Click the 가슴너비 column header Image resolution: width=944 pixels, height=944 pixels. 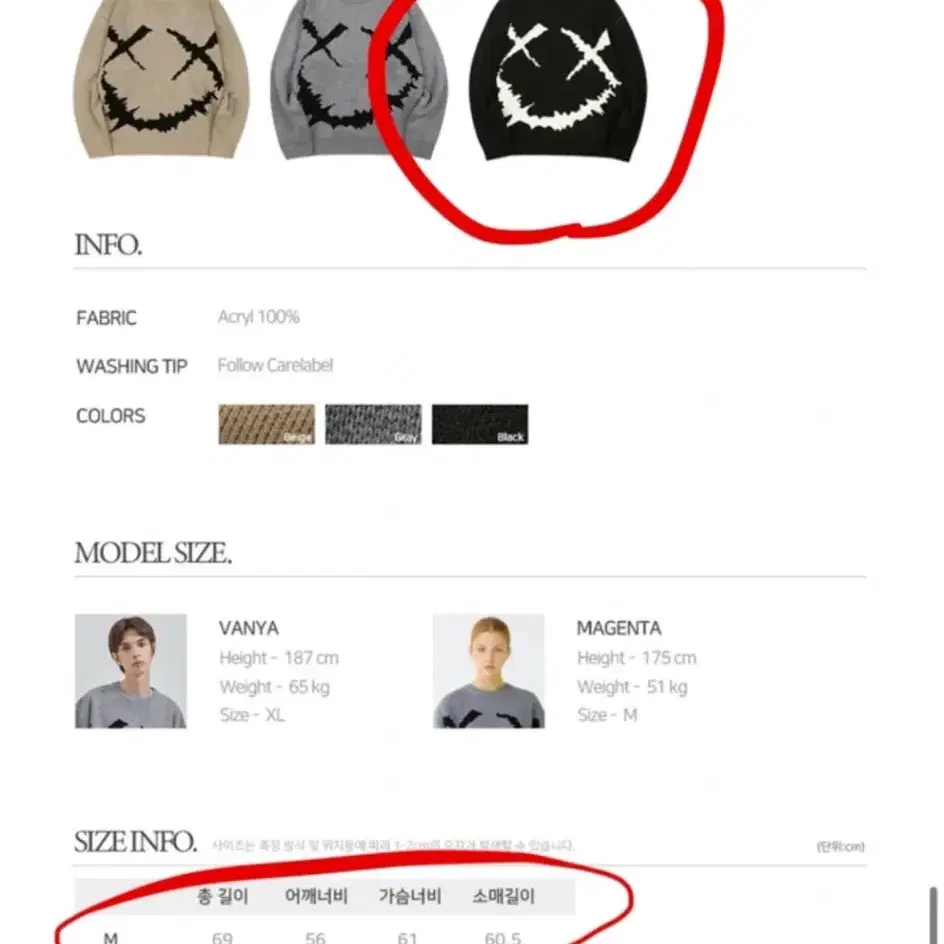point(410,896)
